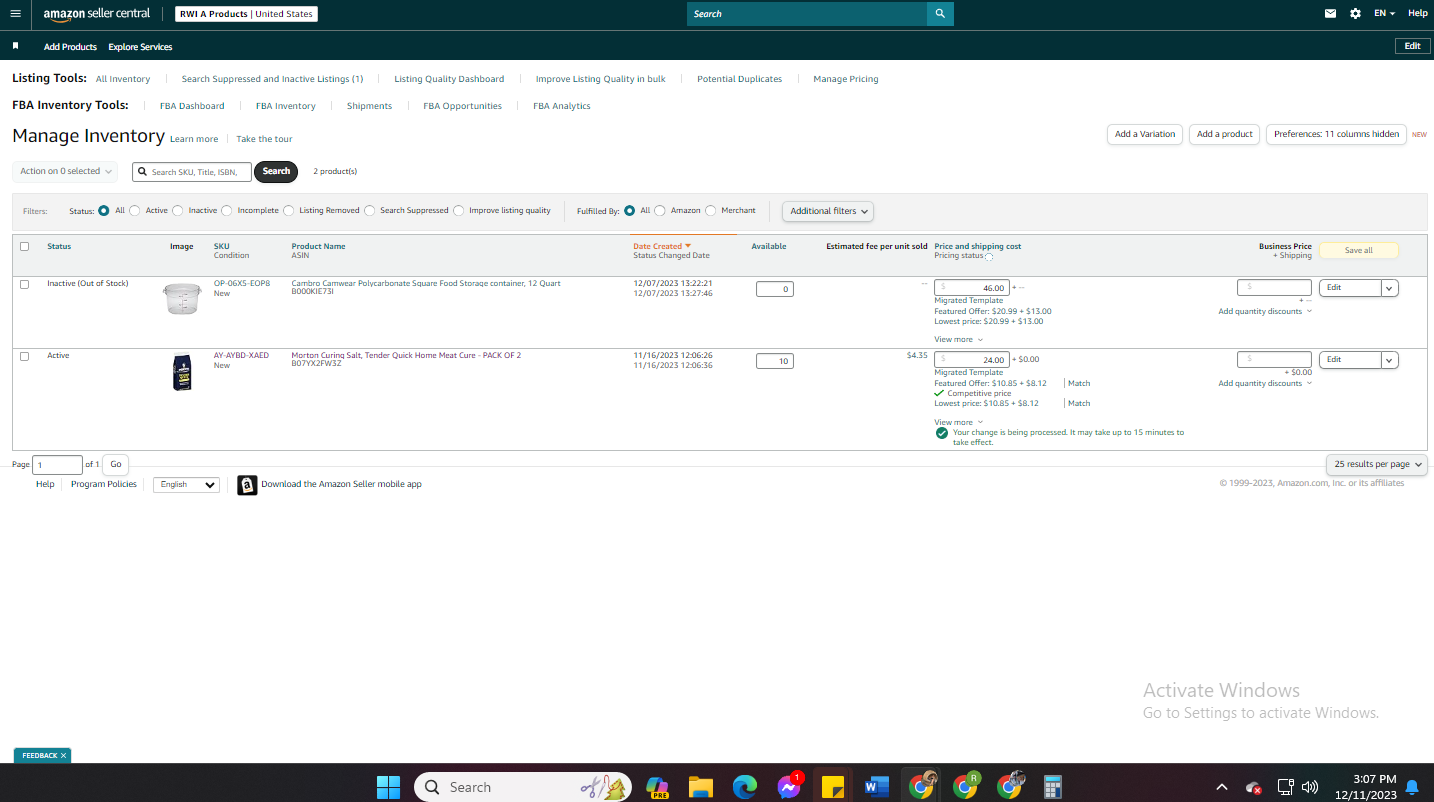The width and height of the screenshot is (1434, 802).
Task: Open the settings gear icon
Action: (x=1355, y=14)
